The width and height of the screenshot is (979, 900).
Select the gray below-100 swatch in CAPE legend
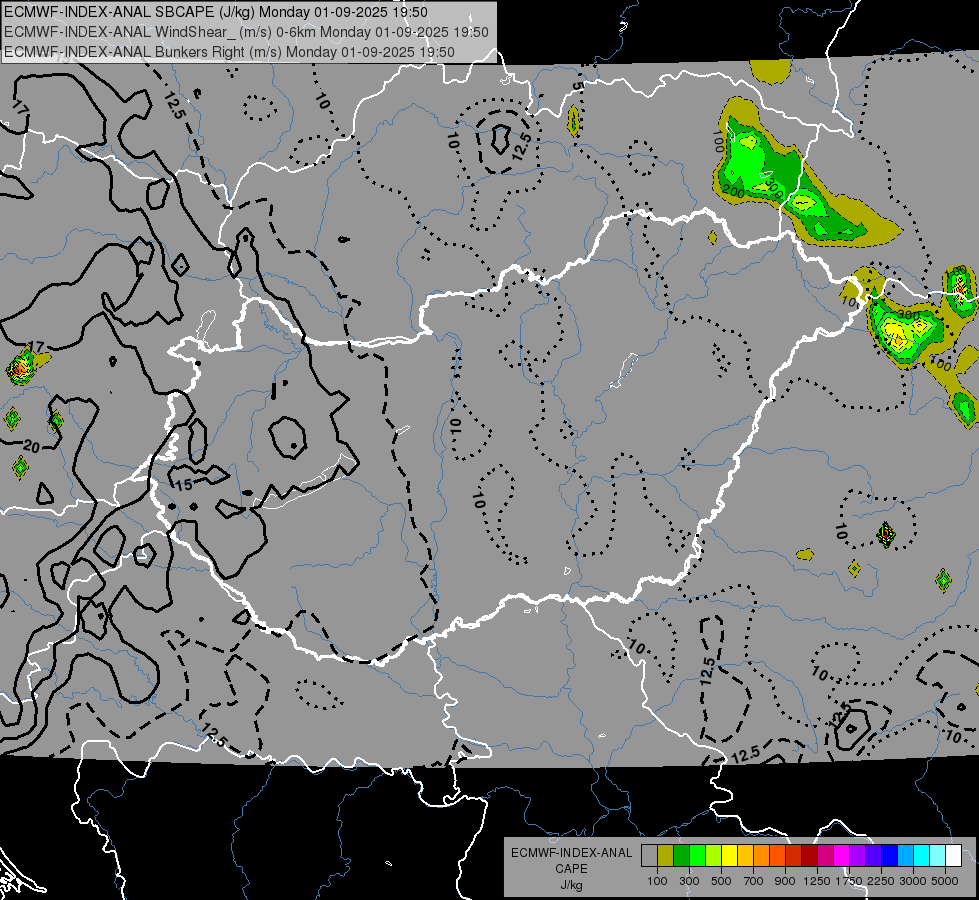649,855
